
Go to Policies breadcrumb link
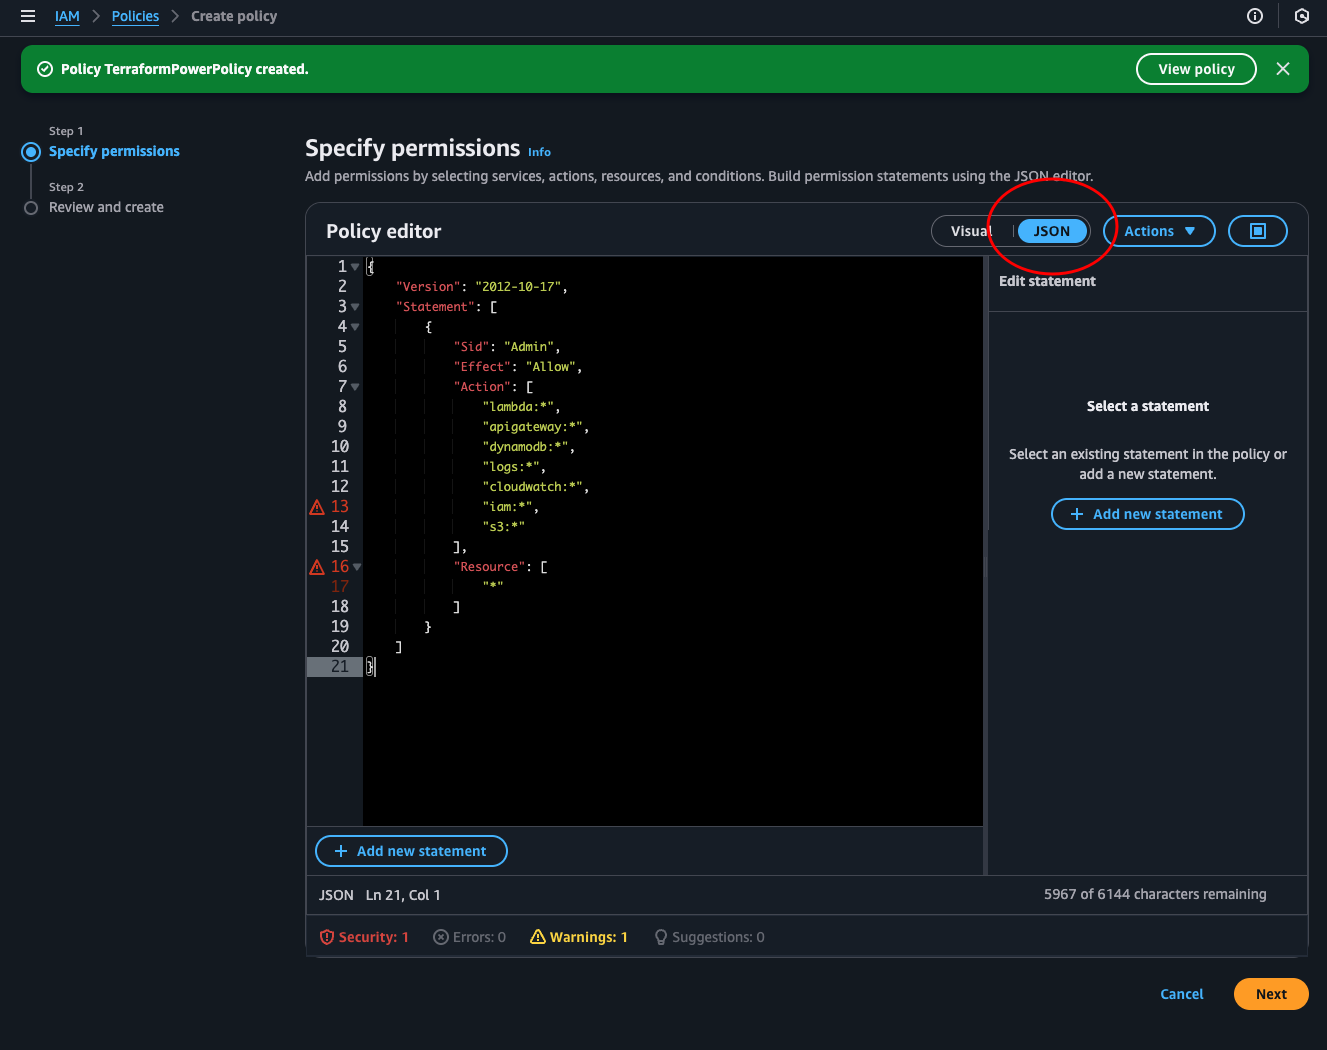coord(135,16)
